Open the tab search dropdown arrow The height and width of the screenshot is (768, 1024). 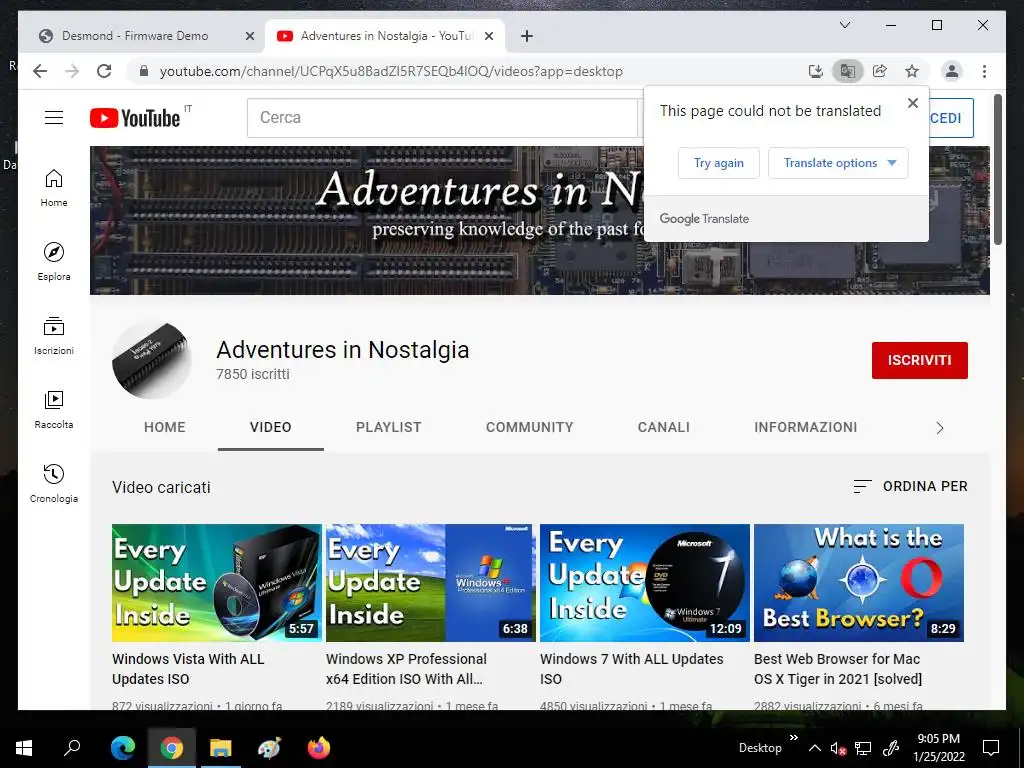click(x=844, y=25)
